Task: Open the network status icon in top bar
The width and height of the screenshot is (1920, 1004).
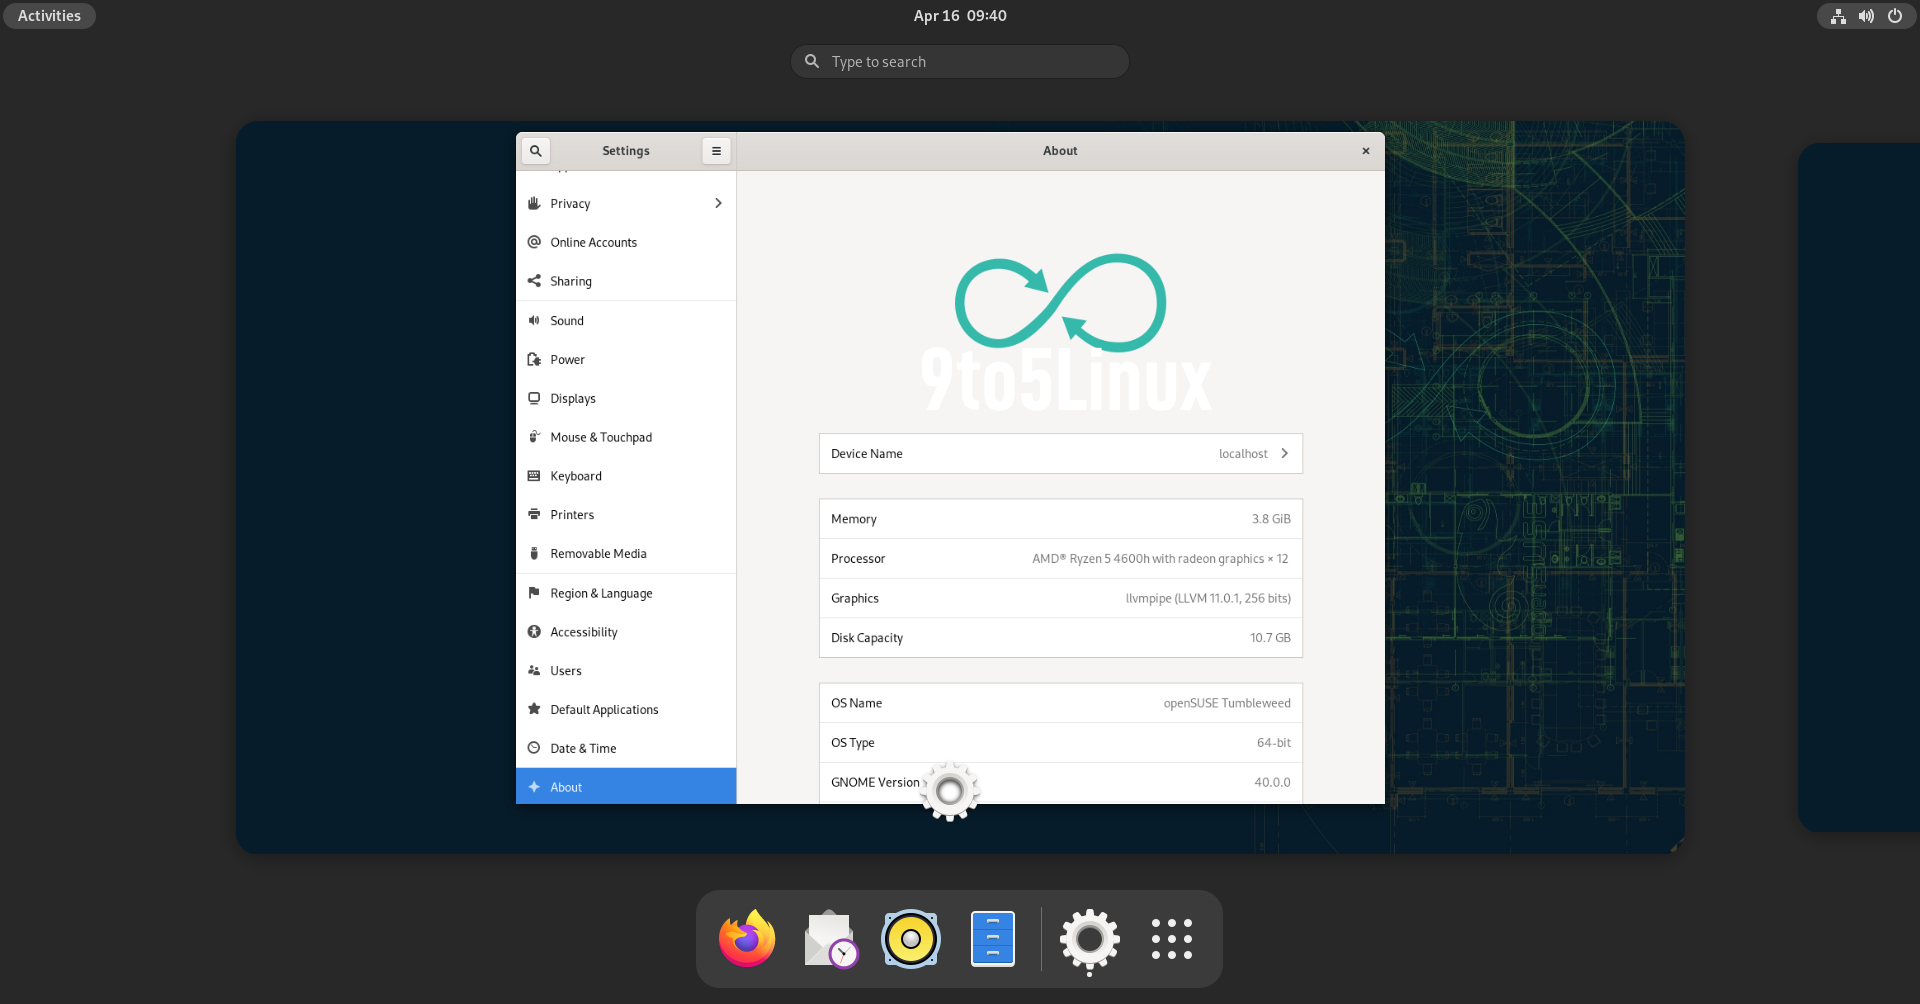Action: click(x=1837, y=16)
